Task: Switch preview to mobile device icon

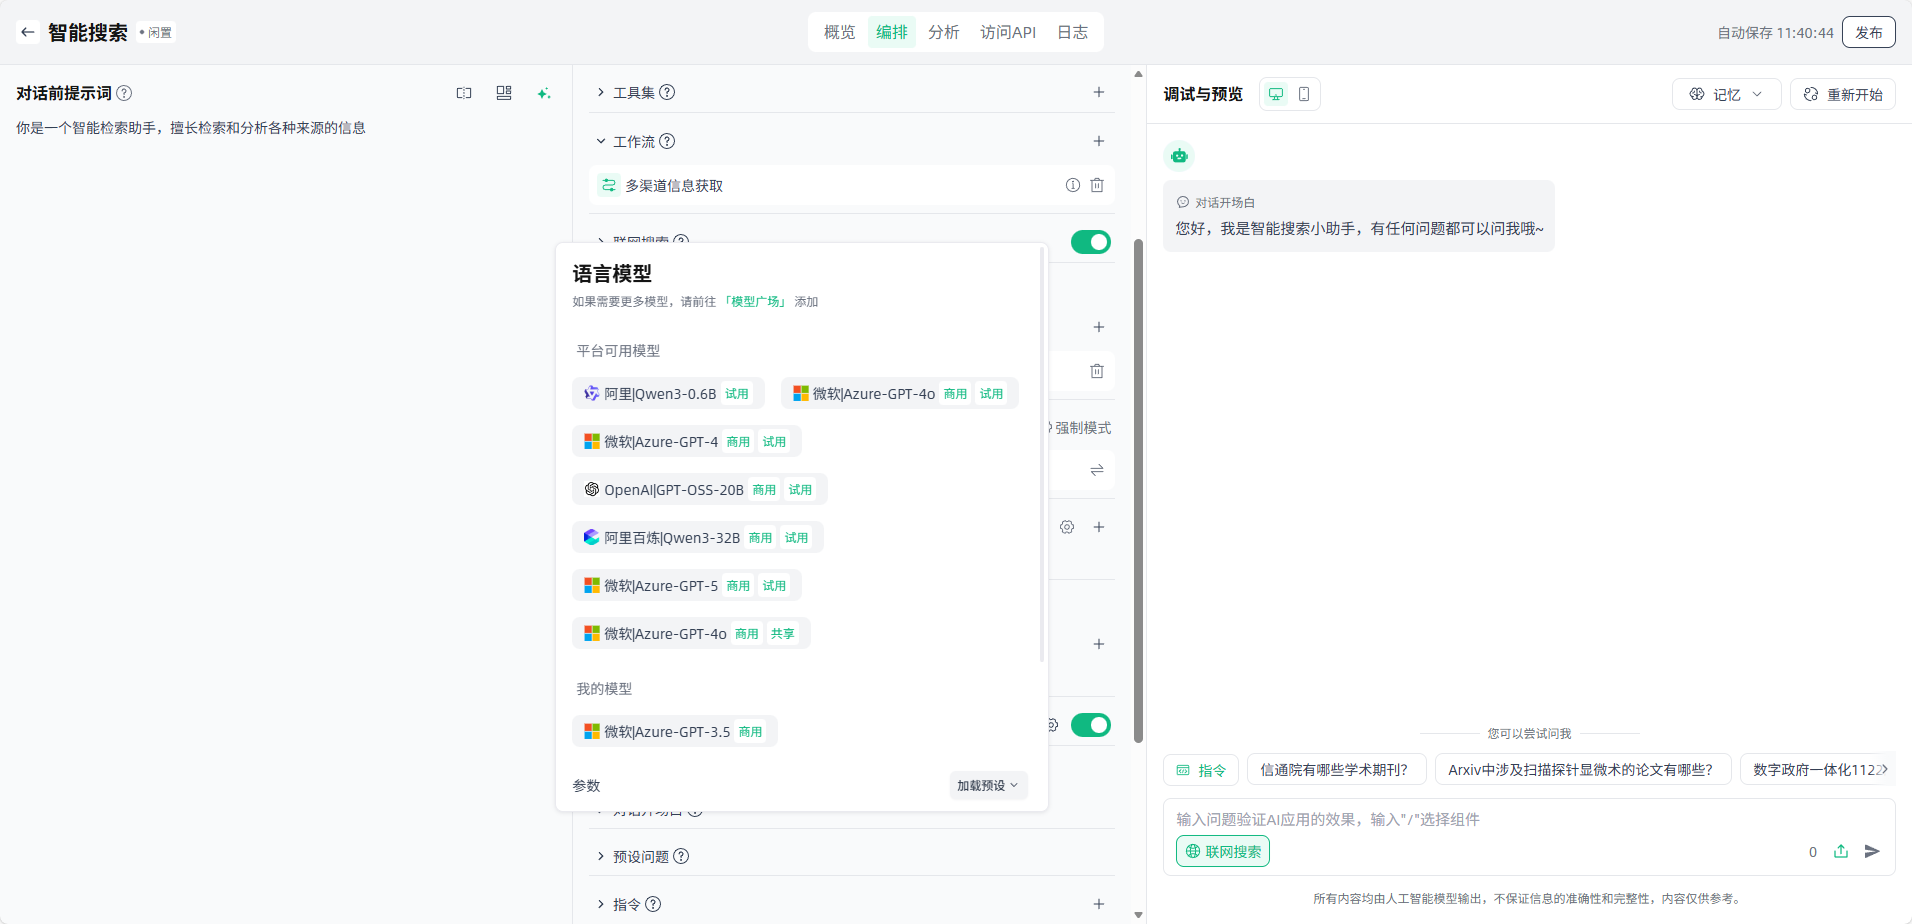Action: [1304, 94]
